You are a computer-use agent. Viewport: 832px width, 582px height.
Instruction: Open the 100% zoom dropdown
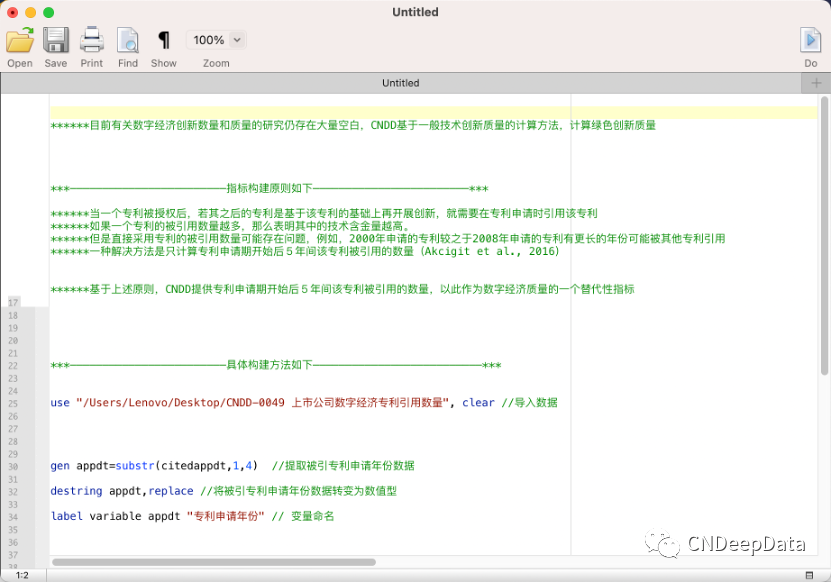pyautogui.click(x=216, y=40)
